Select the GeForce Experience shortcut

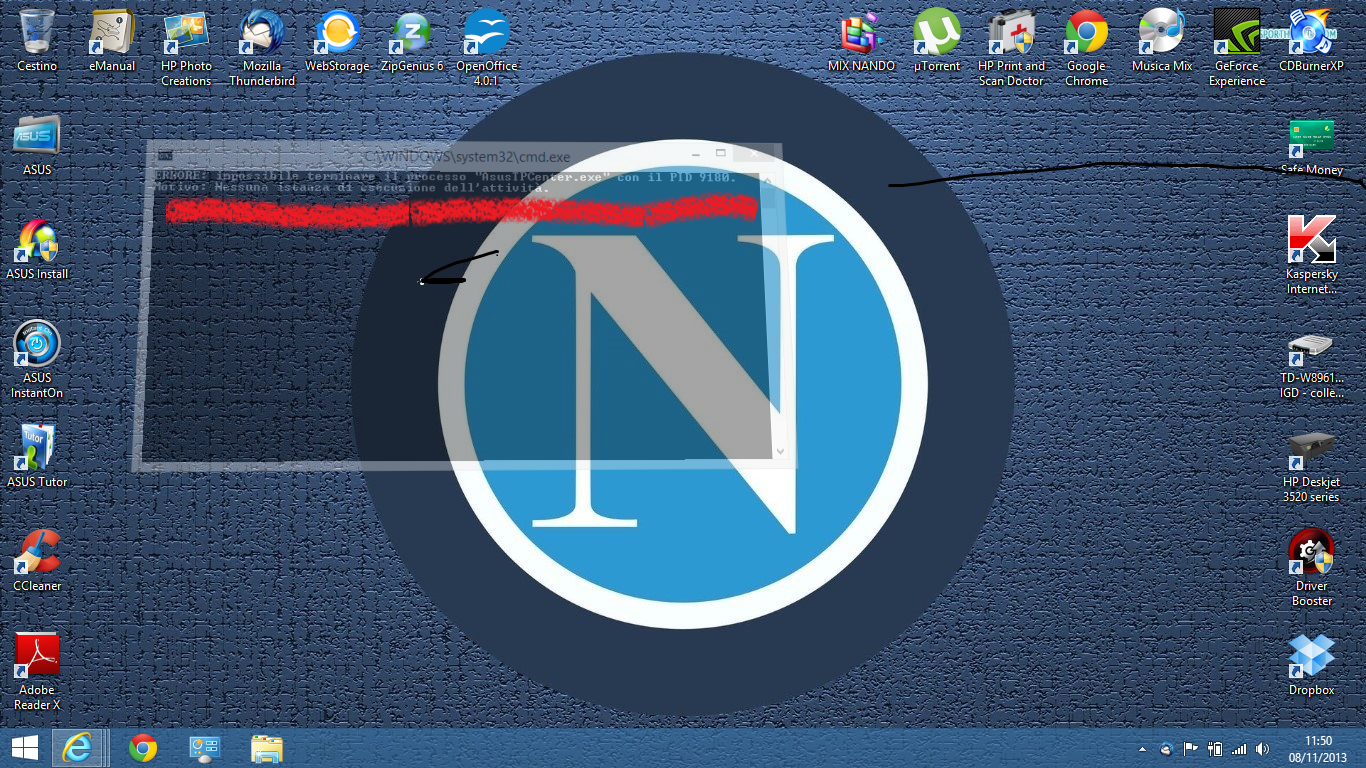point(1237,47)
